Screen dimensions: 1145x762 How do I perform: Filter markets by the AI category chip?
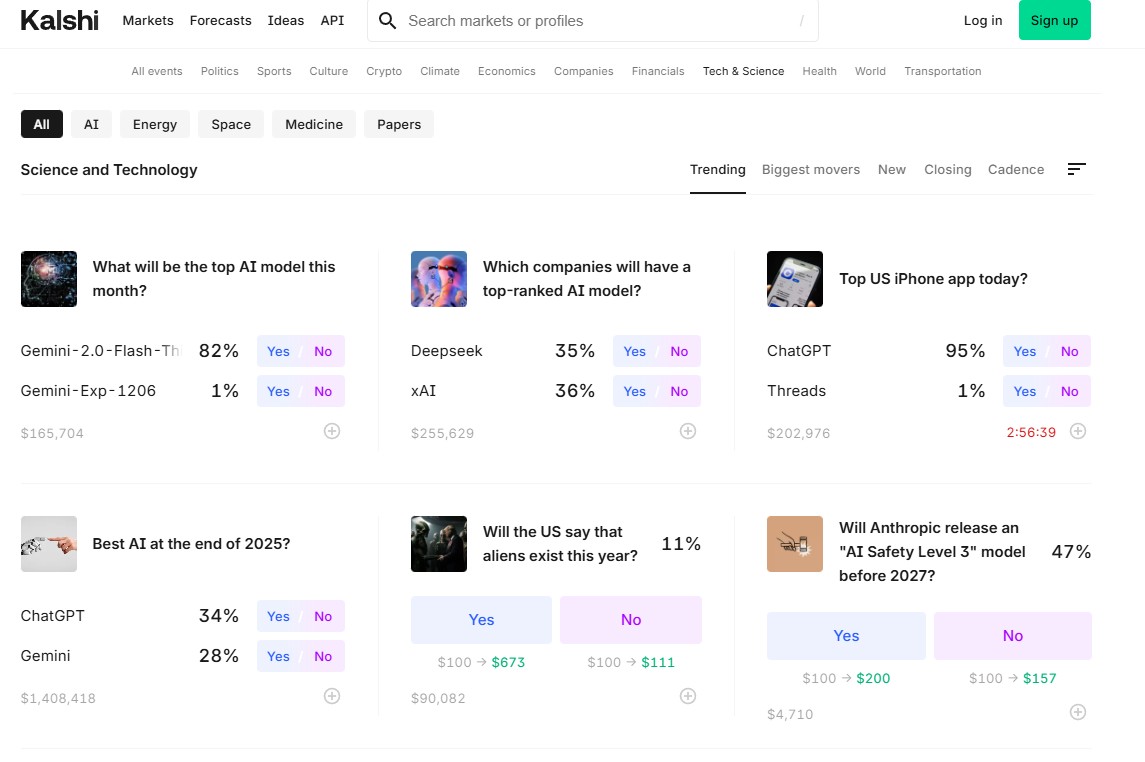pyautogui.click(x=91, y=124)
